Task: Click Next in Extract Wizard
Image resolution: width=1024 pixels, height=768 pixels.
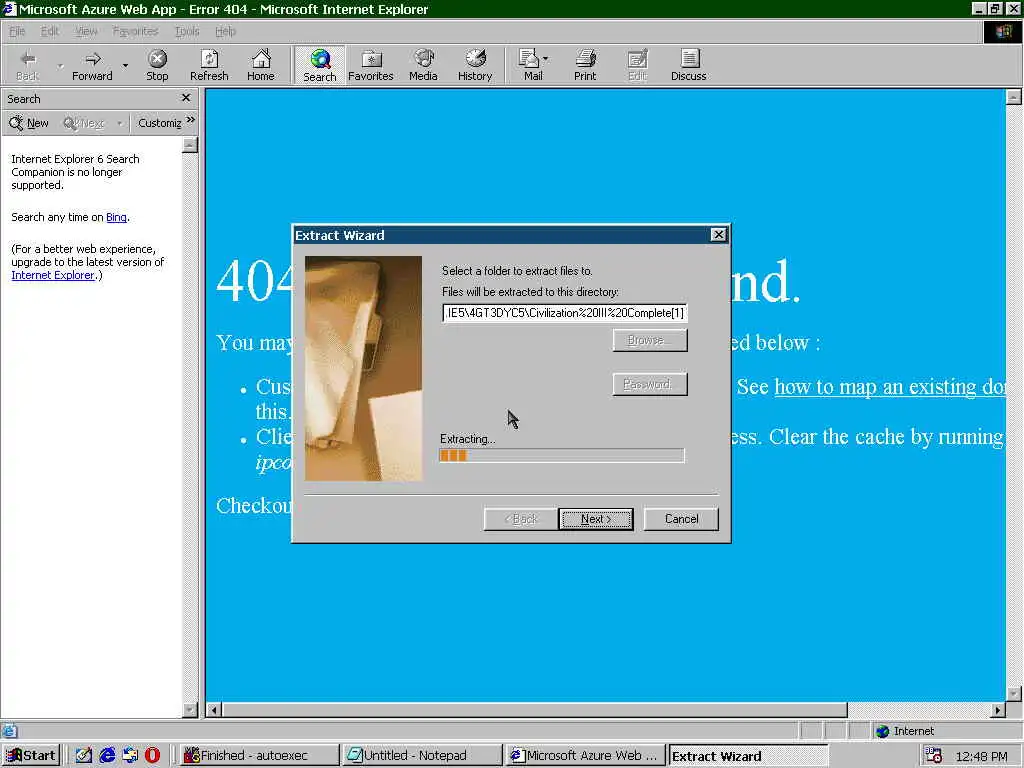Action: 596,519
